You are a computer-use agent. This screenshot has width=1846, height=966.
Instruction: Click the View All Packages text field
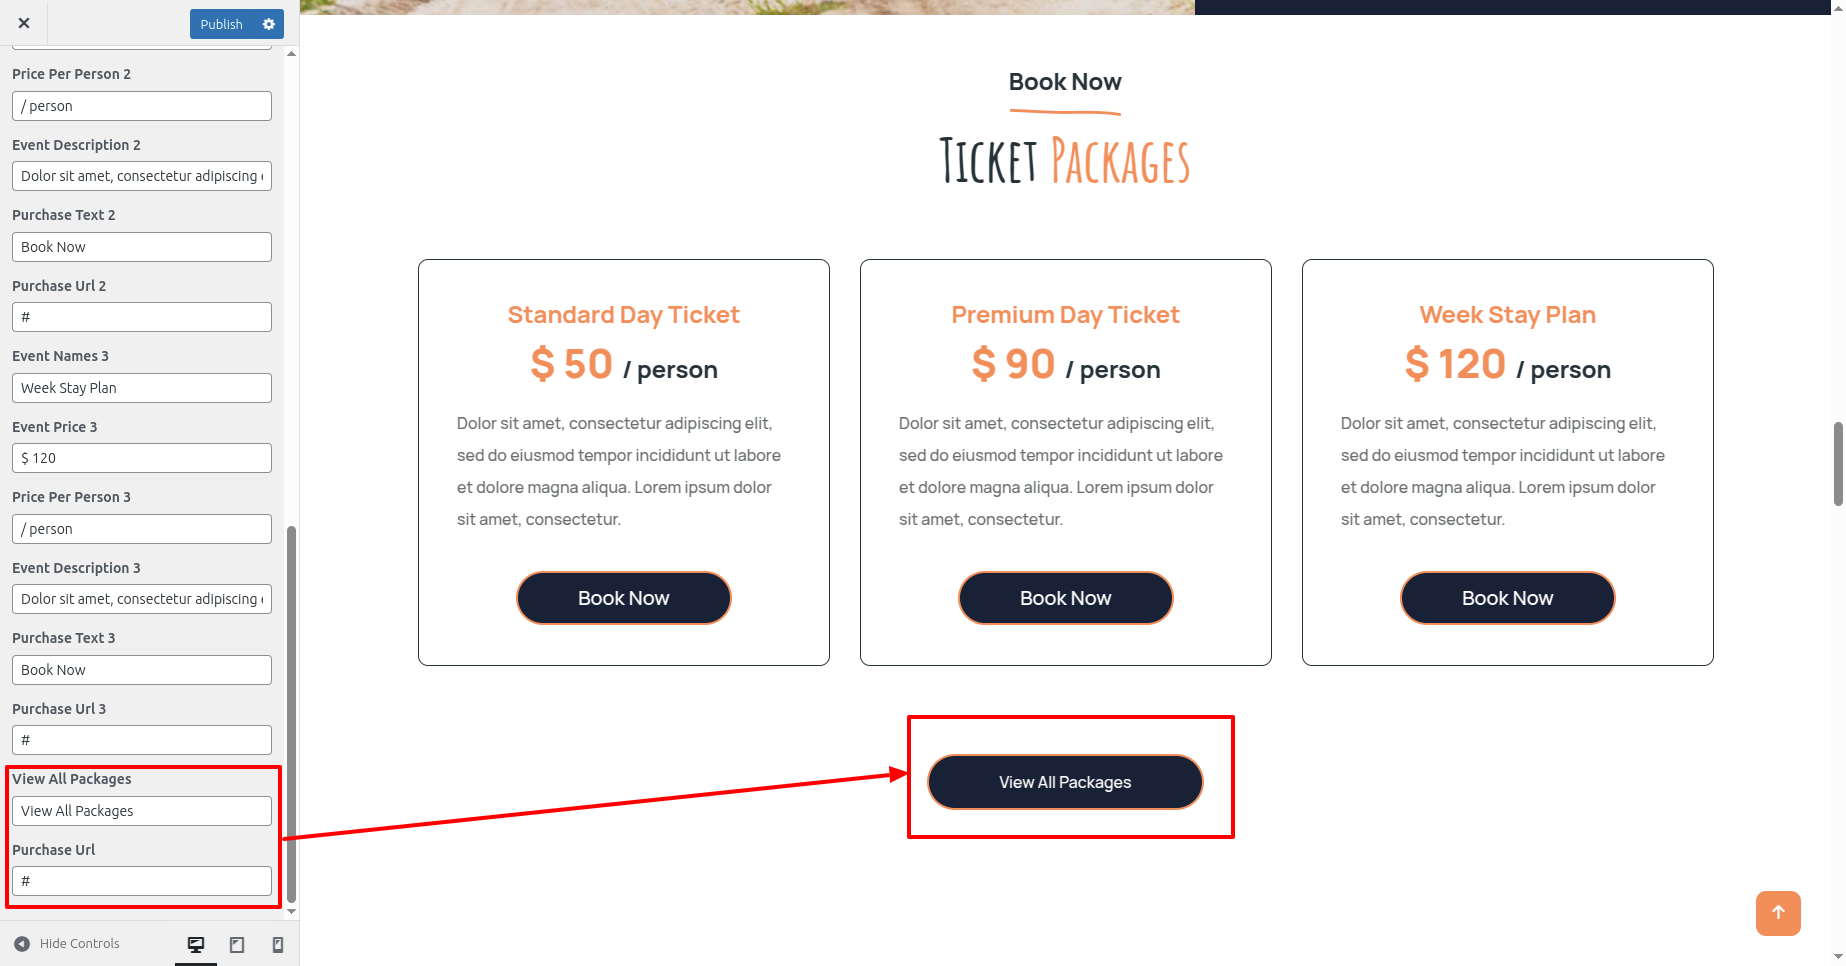click(x=142, y=811)
